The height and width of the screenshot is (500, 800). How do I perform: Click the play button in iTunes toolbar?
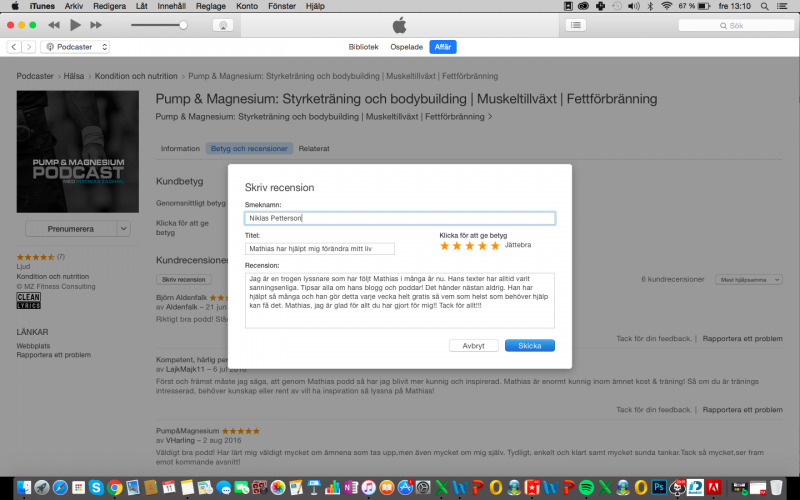tap(75, 24)
